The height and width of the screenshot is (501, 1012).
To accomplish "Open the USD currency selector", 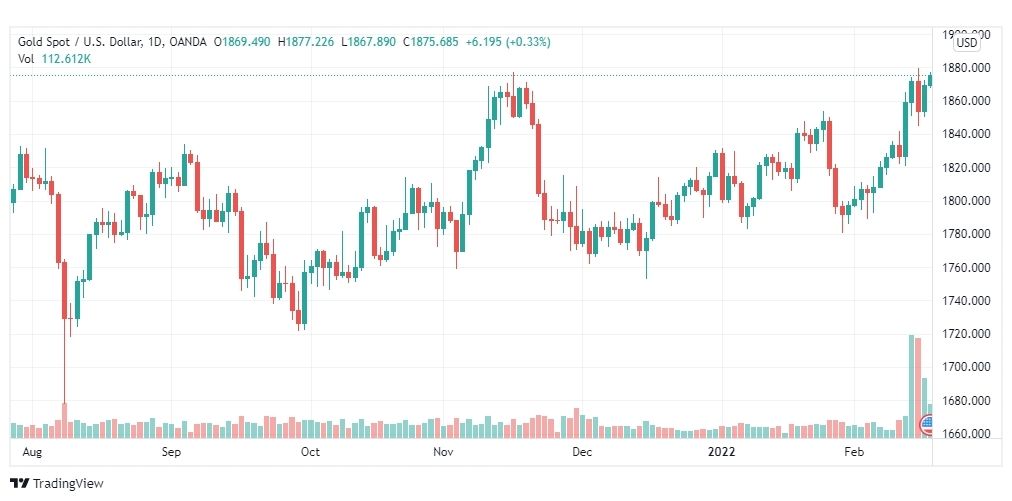I will pyautogui.click(x=966, y=43).
